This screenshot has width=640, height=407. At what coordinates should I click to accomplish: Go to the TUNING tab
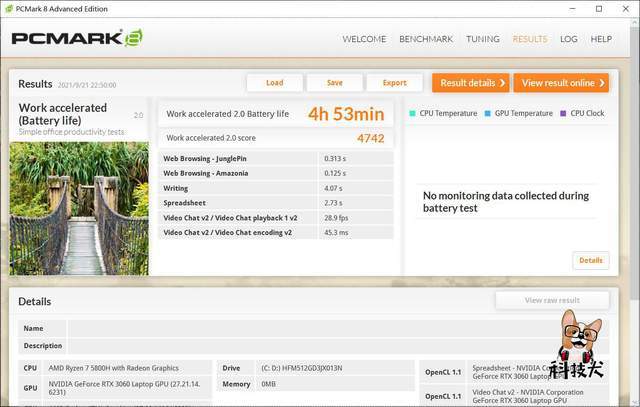click(483, 39)
